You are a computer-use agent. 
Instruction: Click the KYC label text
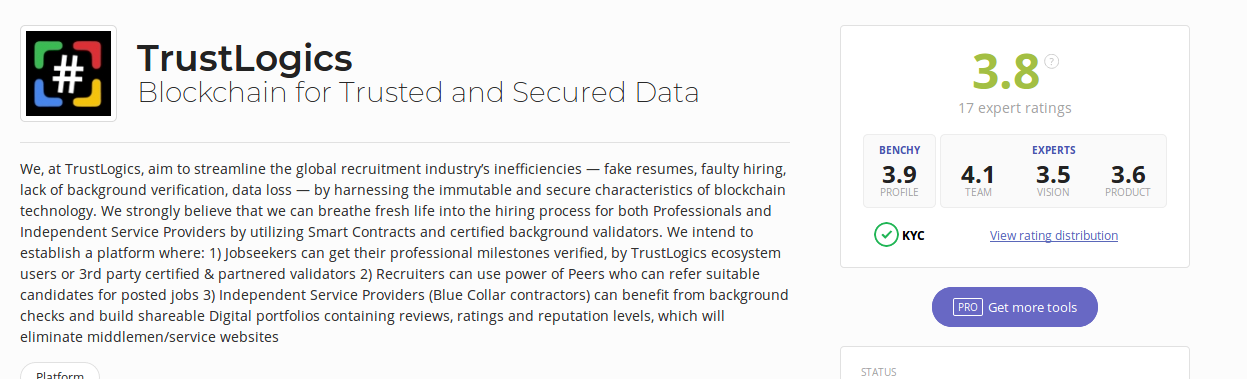913,236
